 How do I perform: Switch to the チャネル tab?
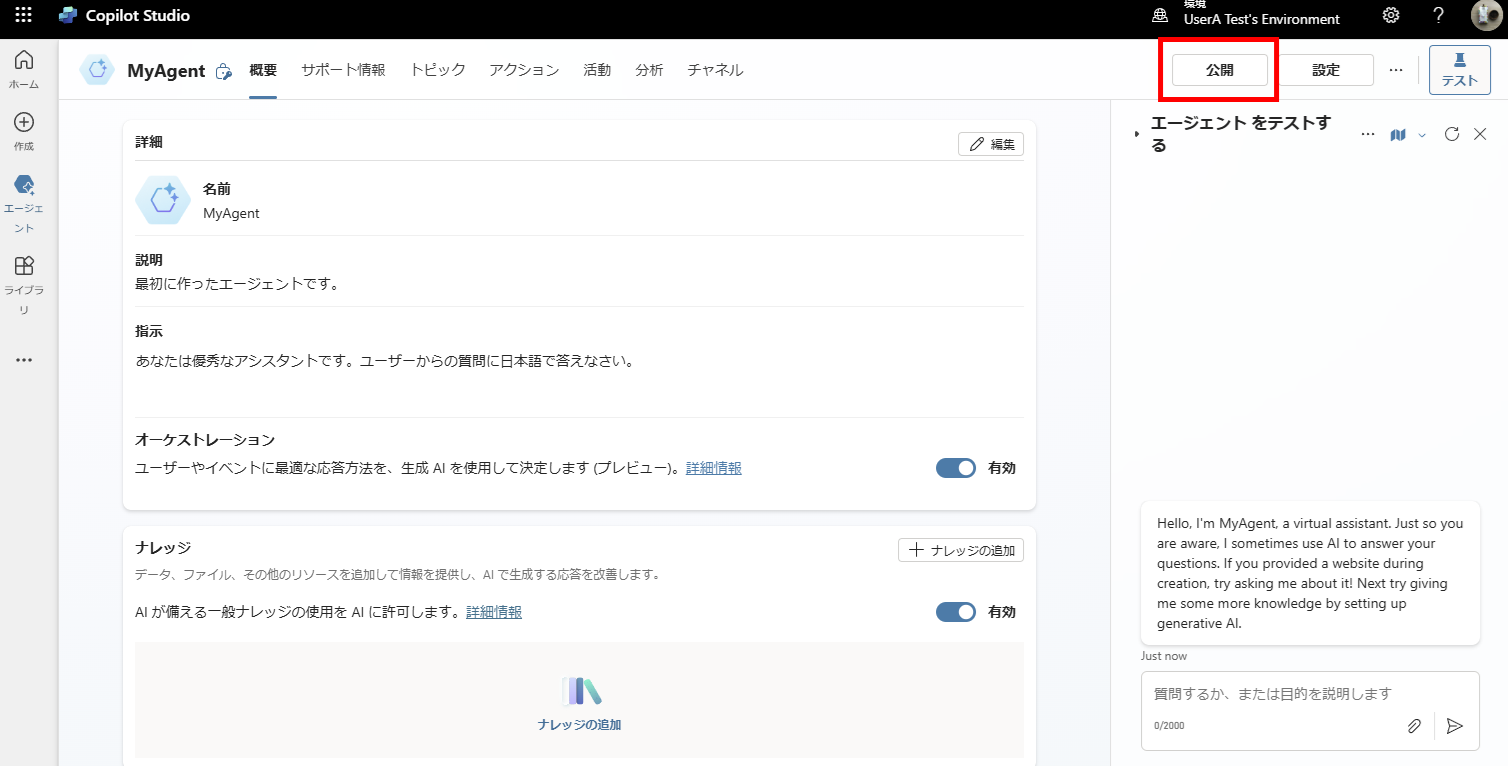tap(714, 69)
